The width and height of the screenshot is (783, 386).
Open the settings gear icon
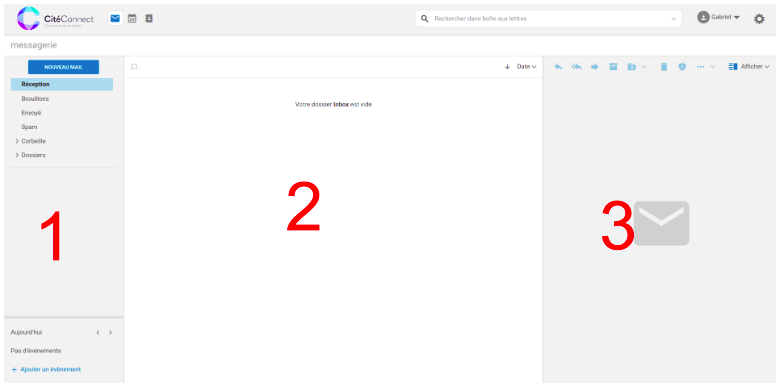point(759,19)
